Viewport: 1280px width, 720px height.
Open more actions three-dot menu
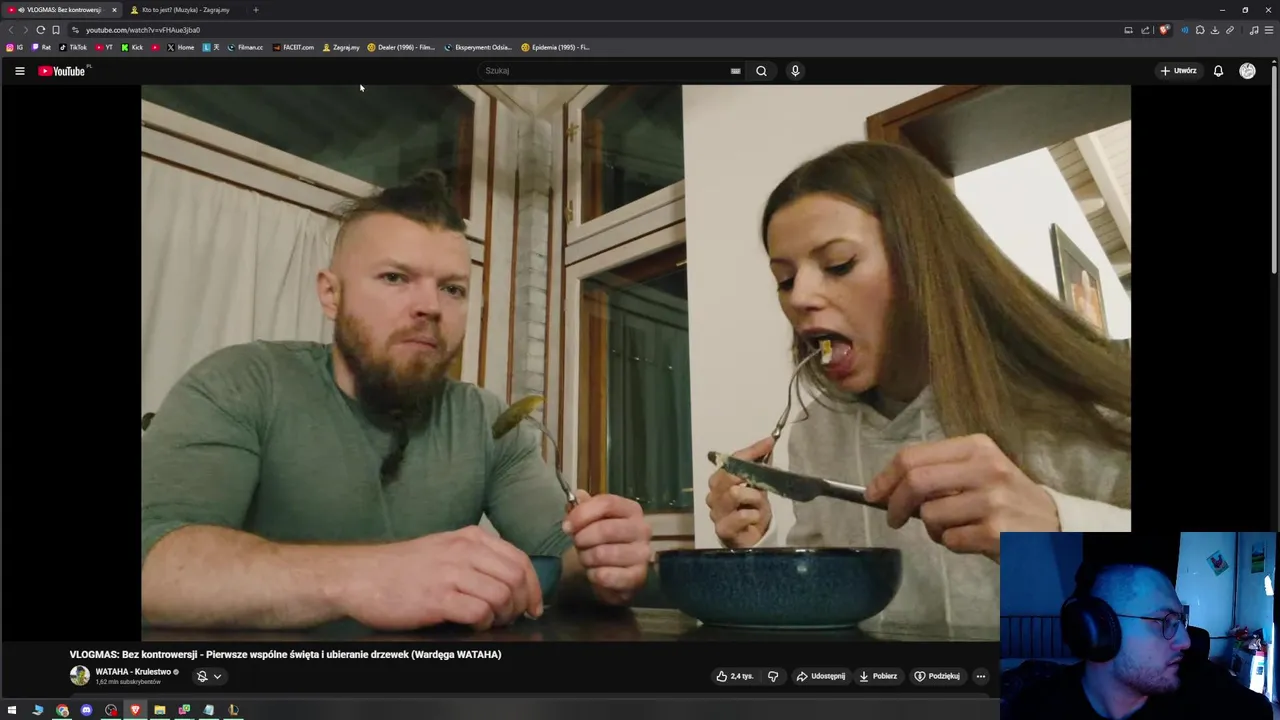click(x=980, y=676)
